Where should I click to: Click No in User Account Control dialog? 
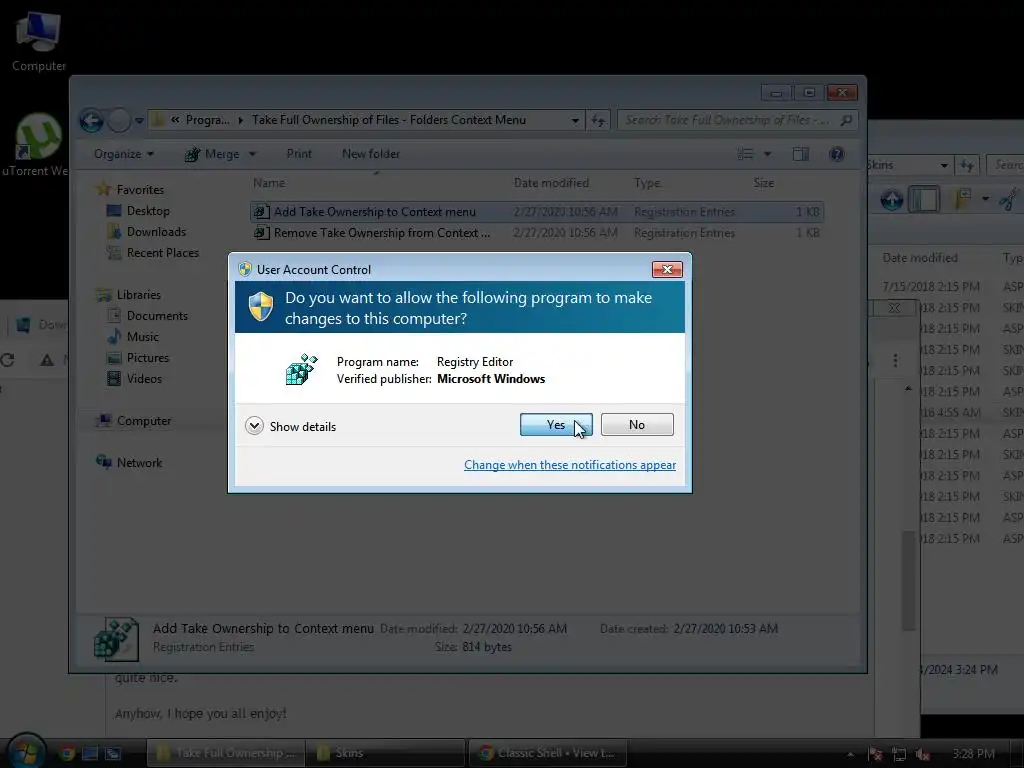(x=637, y=424)
